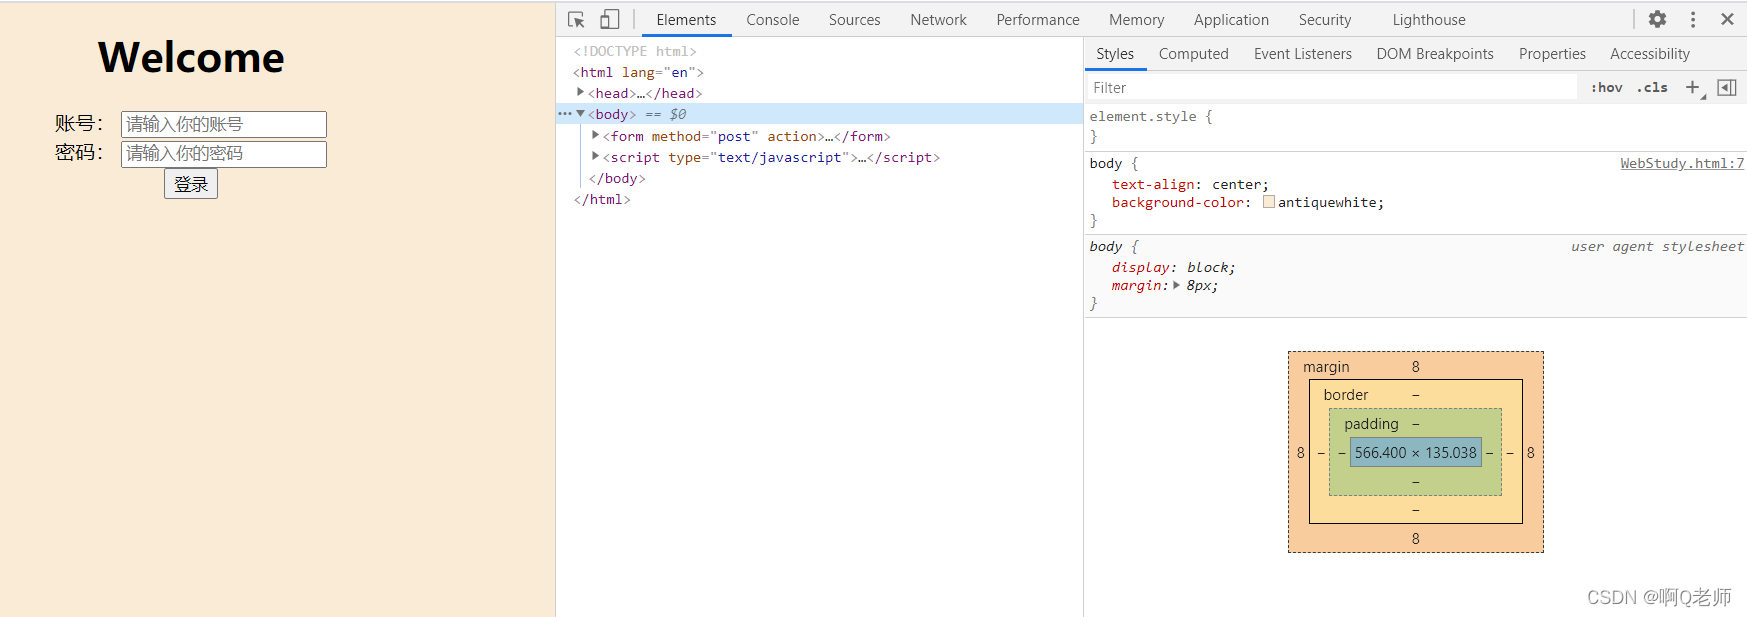Click the margin bottom value 8
Image resolution: width=1747 pixels, height=617 pixels.
[x=1415, y=539]
